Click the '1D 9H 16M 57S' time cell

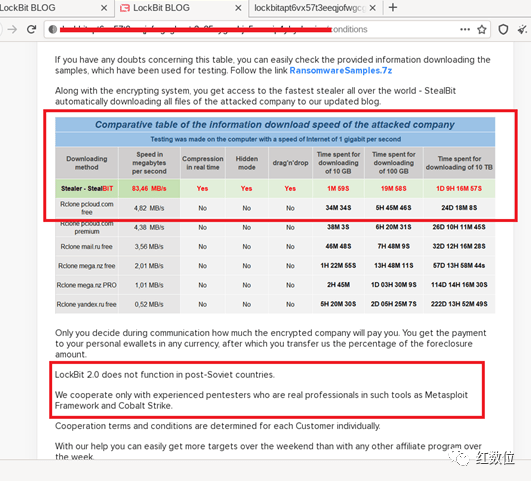tap(459, 188)
